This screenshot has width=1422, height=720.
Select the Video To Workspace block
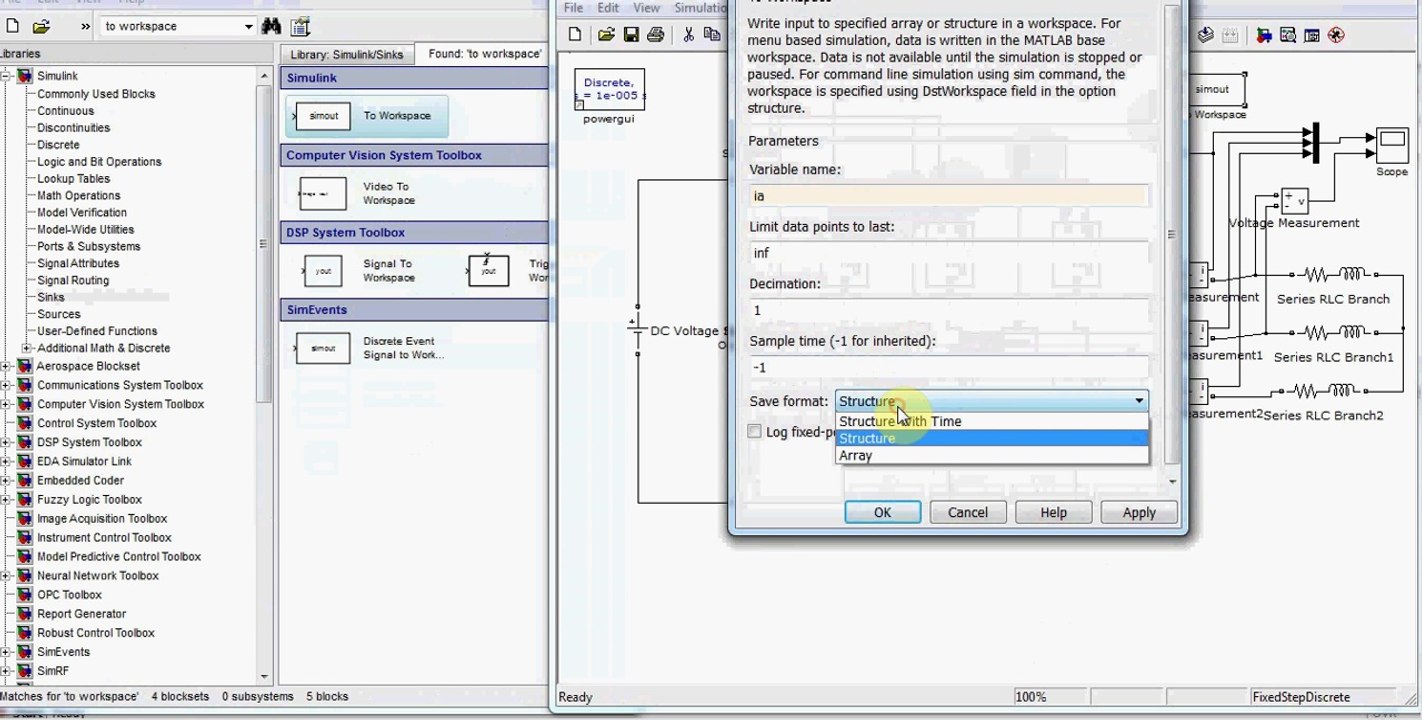coord(323,193)
